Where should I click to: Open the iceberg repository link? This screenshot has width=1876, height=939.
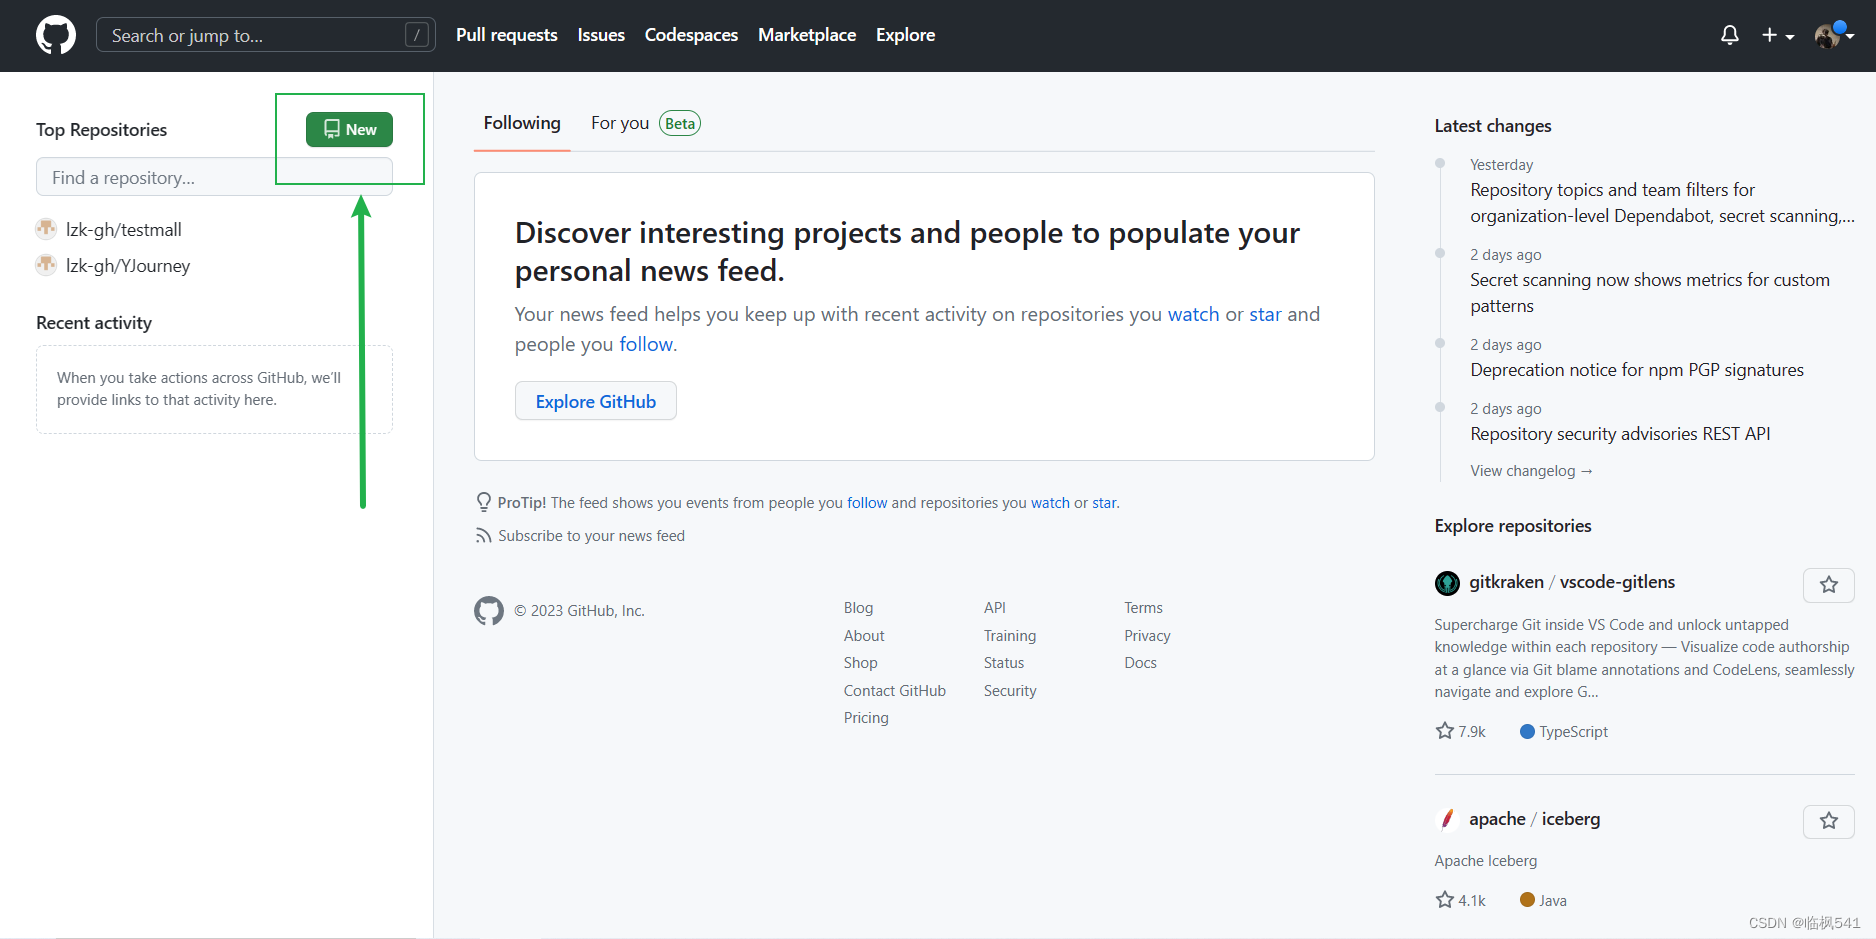(x=1571, y=819)
